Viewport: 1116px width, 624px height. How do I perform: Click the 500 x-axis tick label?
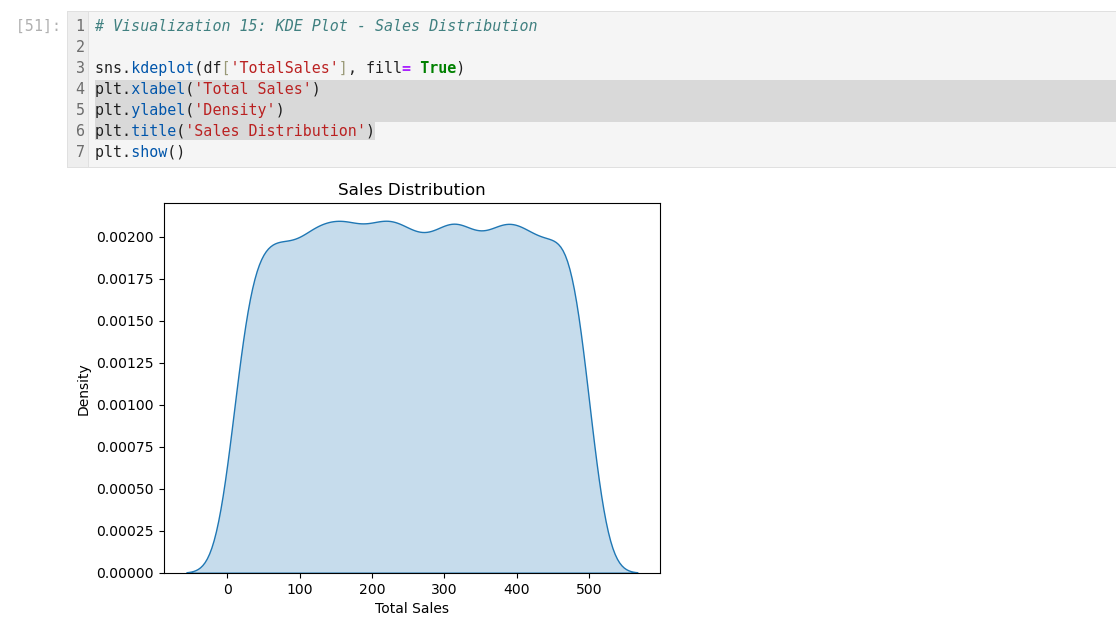(x=589, y=588)
